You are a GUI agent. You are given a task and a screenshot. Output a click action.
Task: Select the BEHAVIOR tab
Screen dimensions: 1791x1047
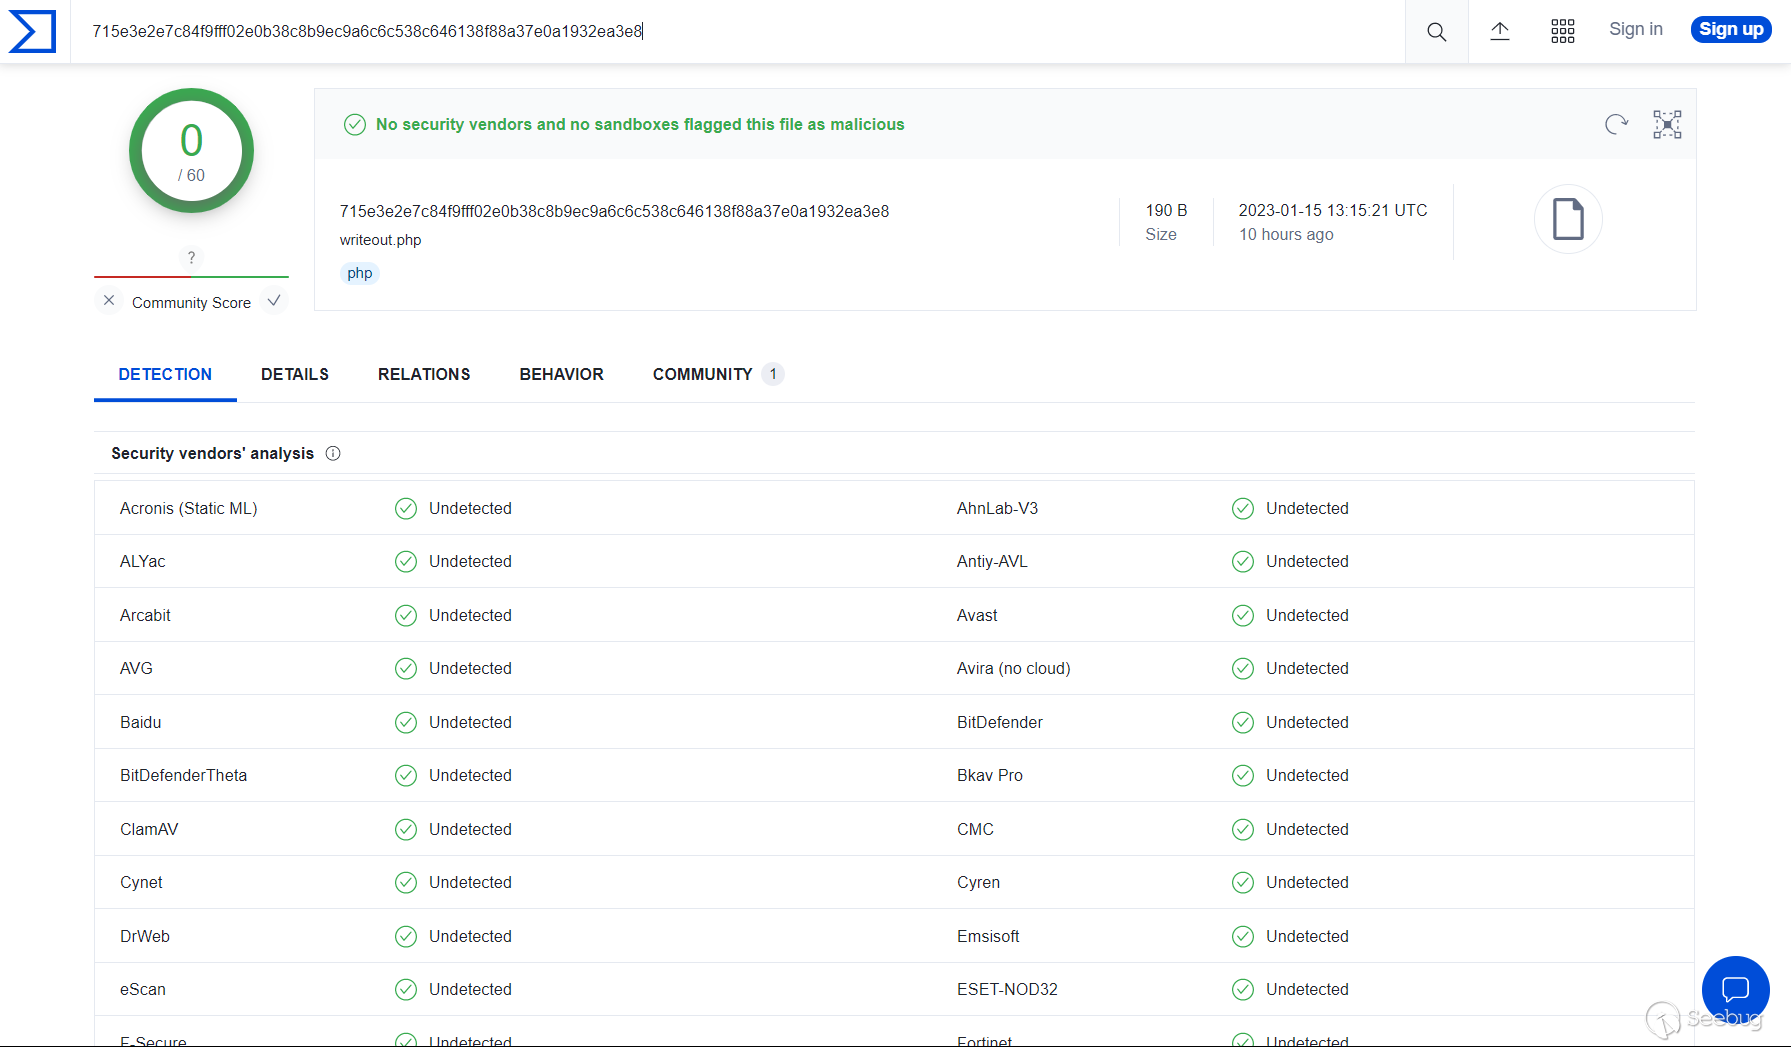tap(561, 374)
